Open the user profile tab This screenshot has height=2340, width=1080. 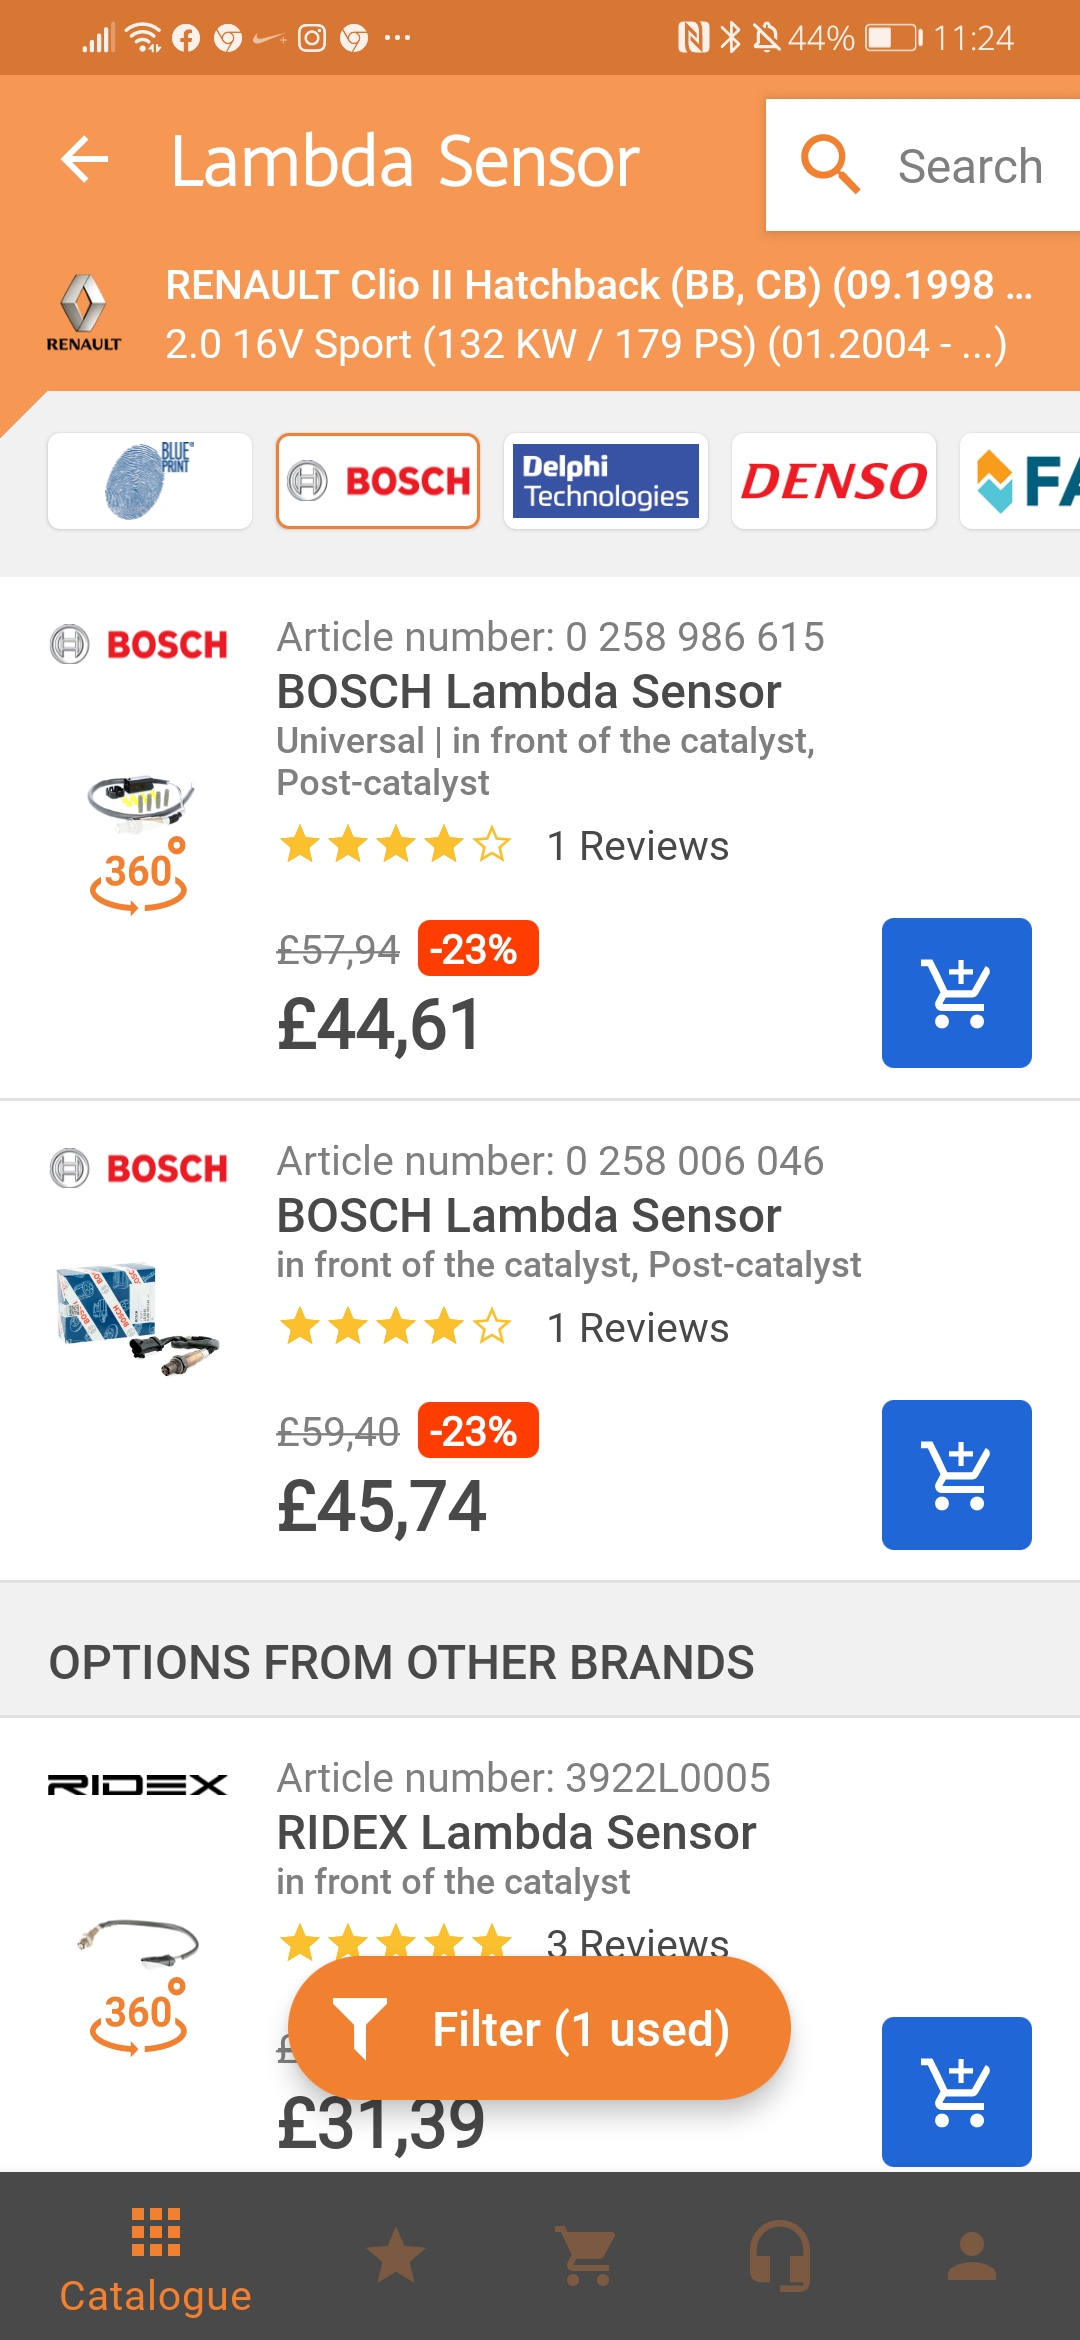pos(971,2256)
